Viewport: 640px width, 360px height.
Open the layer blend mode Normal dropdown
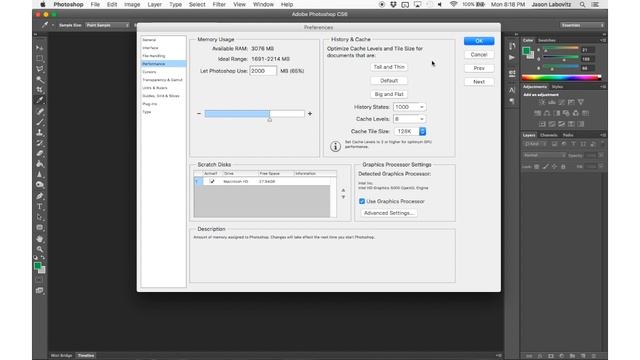tap(544, 156)
